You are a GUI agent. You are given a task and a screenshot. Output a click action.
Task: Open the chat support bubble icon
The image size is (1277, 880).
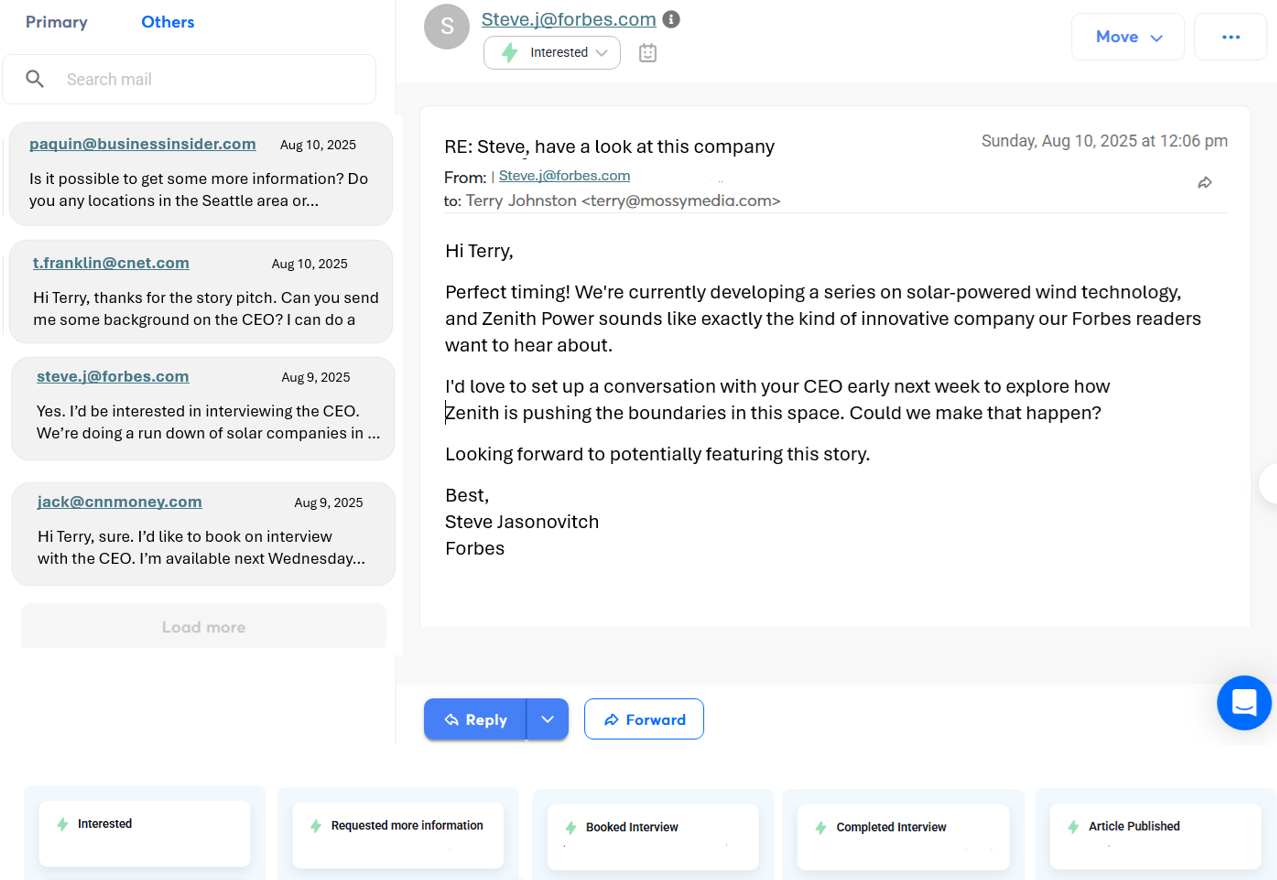coord(1243,702)
